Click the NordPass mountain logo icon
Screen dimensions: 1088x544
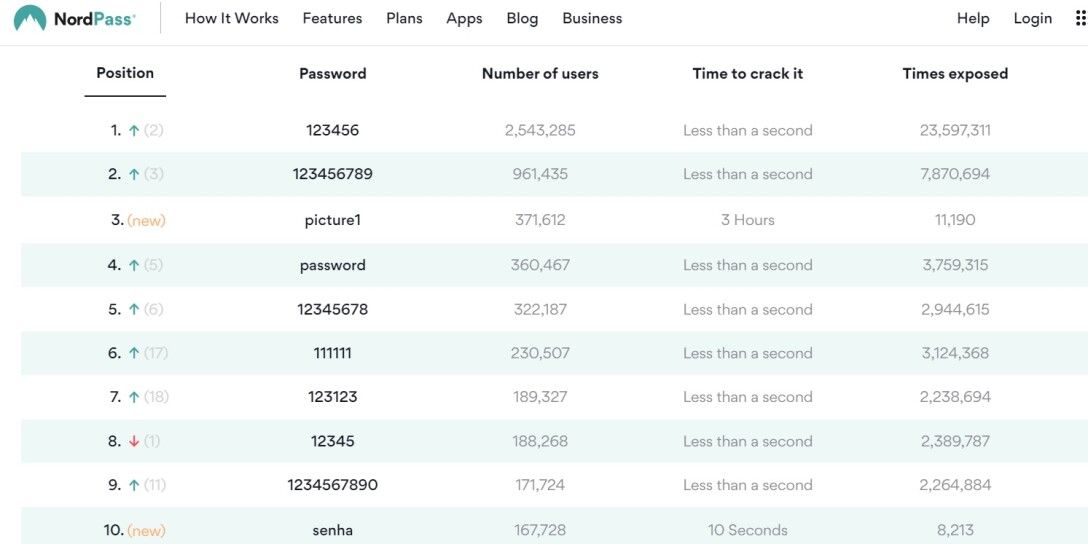tap(30, 18)
